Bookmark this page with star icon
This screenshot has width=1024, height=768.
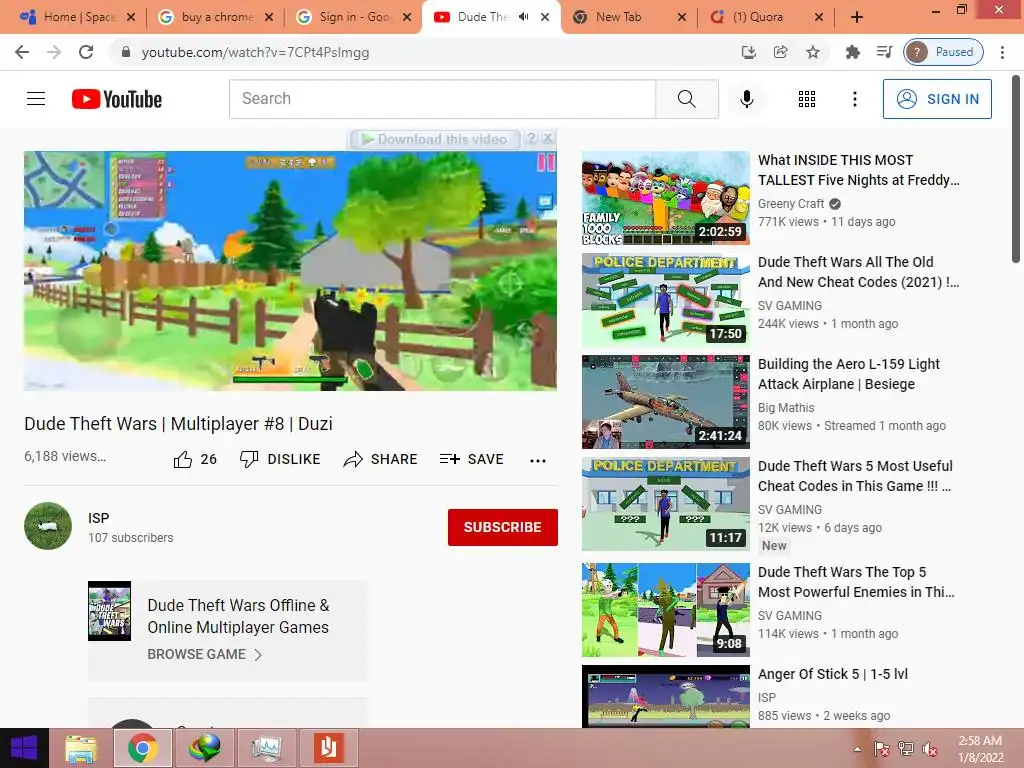812,52
